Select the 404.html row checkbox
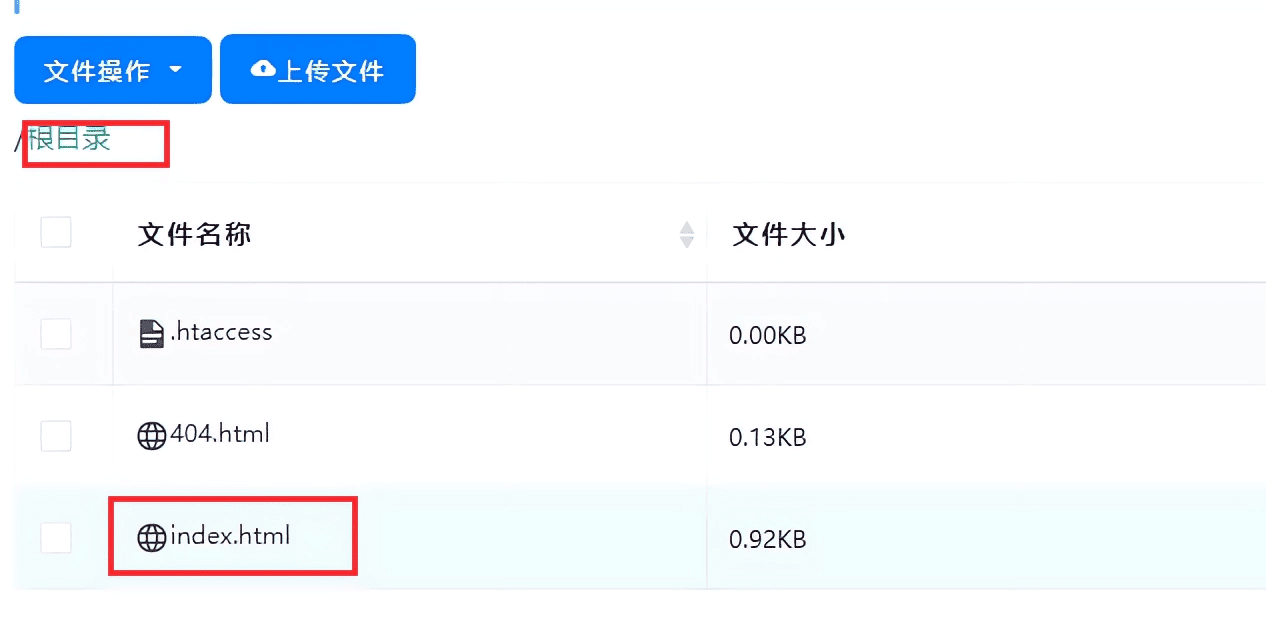Screen dimensions: 1266x634 click(56, 436)
